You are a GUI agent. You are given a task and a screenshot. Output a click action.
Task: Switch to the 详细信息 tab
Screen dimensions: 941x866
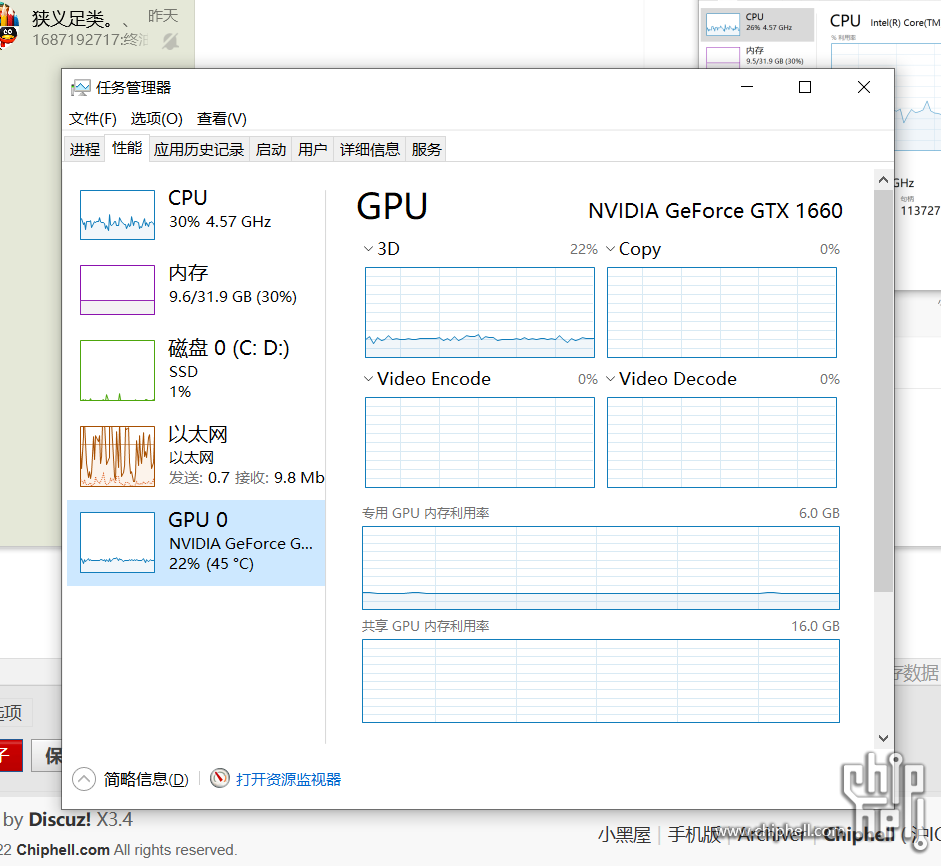(370, 149)
